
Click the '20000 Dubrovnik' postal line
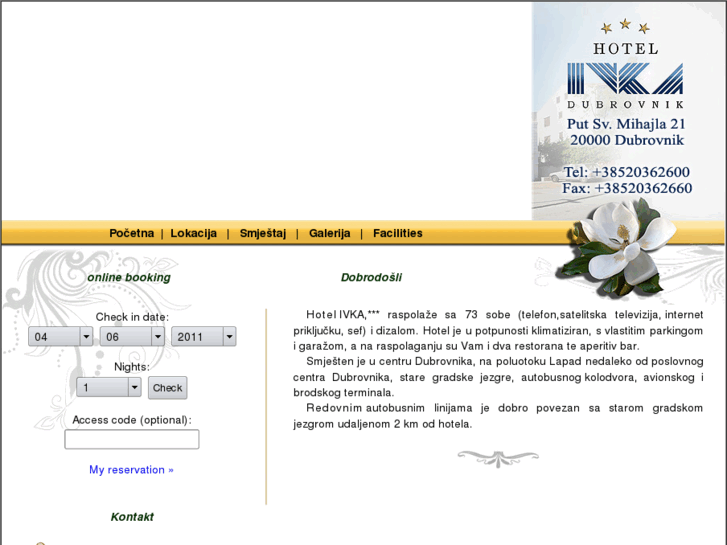627,140
